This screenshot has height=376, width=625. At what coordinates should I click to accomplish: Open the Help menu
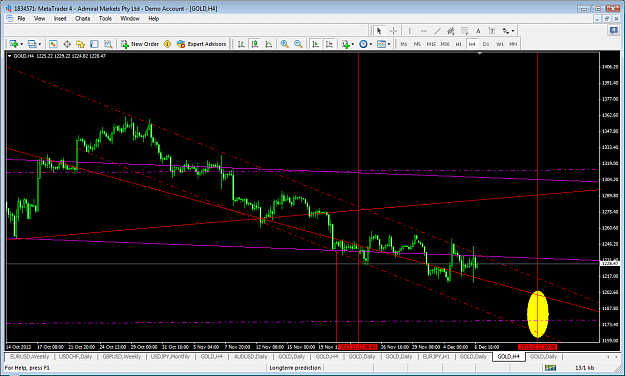[x=153, y=18]
